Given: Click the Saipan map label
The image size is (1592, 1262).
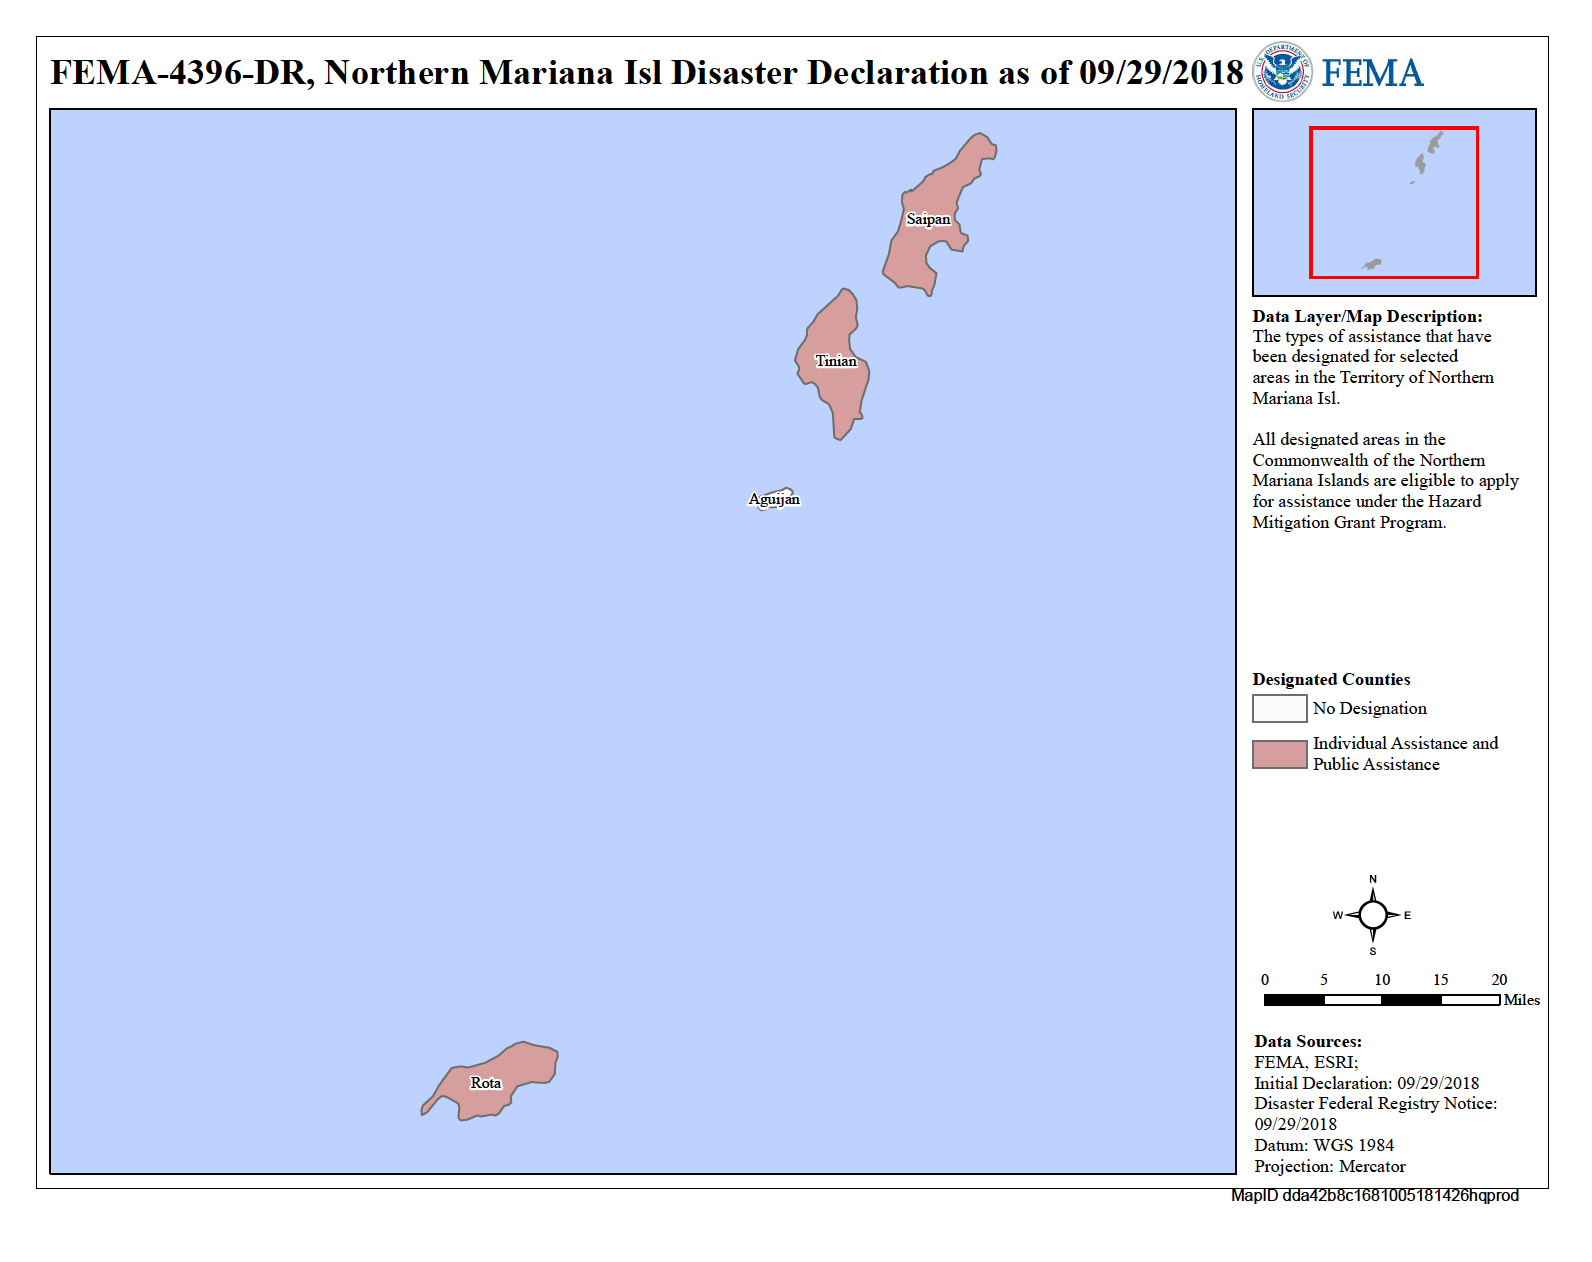Looking at the screenshot, I should pyautogui.click(x=928, y=219).
